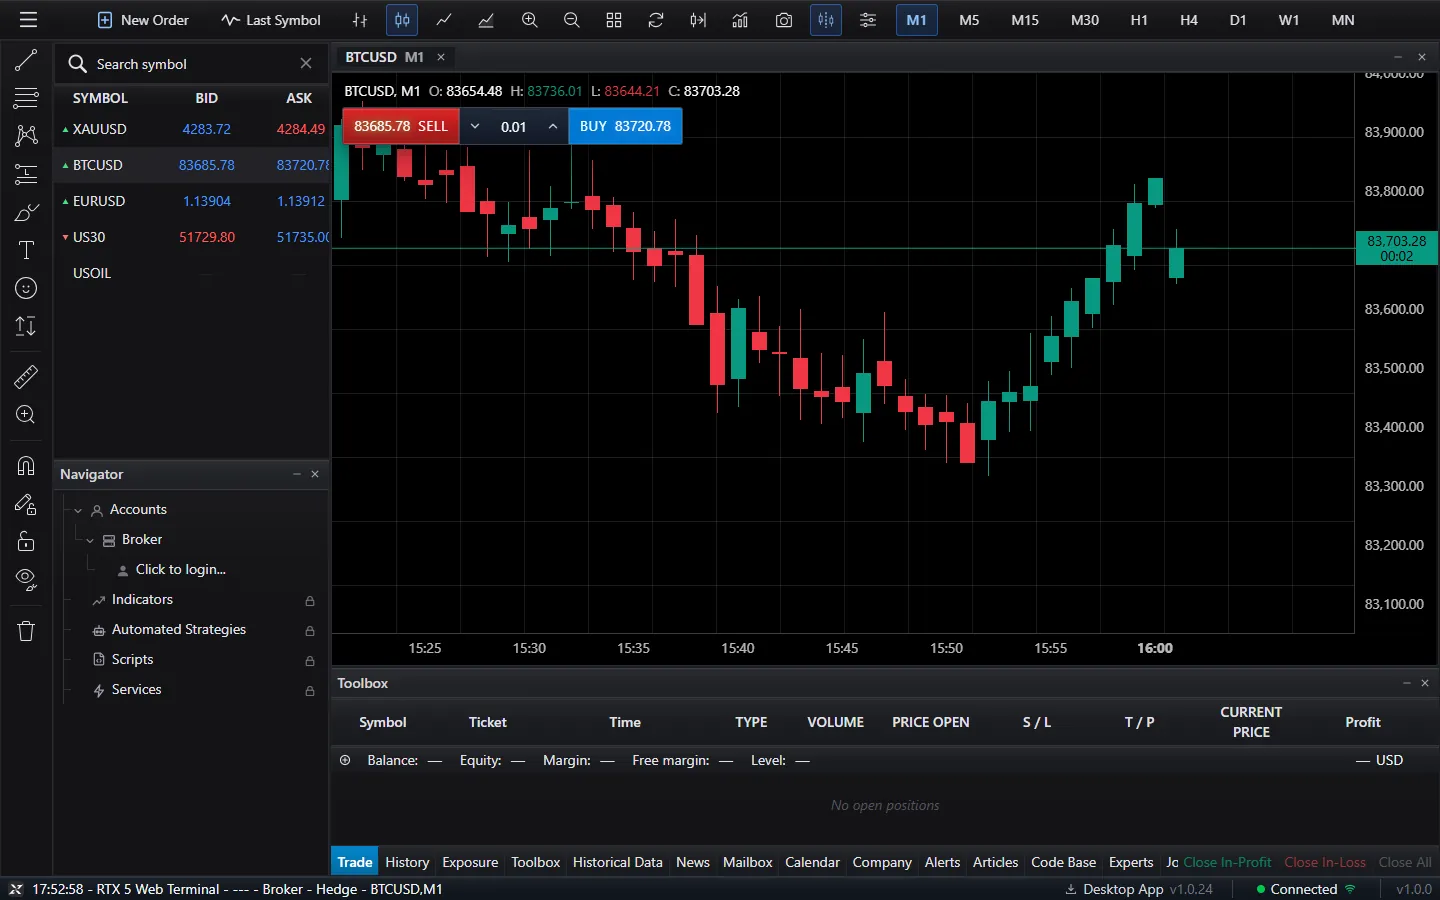Select the bar chart type icon

point(360,20)
